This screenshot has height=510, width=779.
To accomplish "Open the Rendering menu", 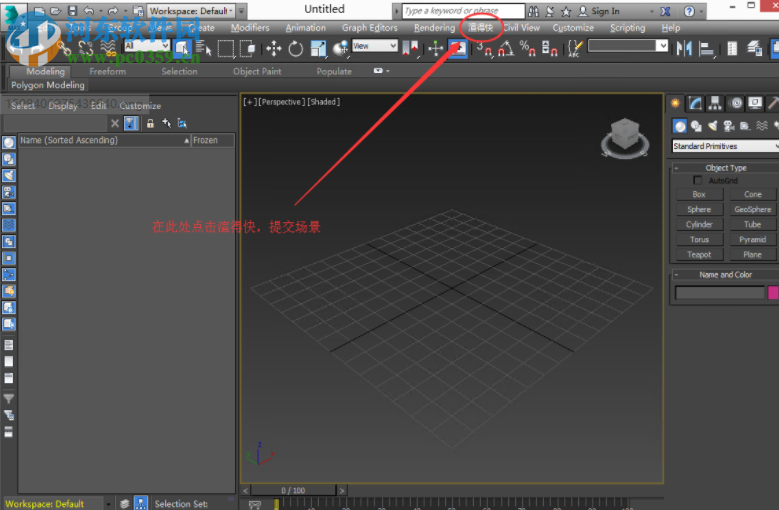I will [x=434, y=28].
